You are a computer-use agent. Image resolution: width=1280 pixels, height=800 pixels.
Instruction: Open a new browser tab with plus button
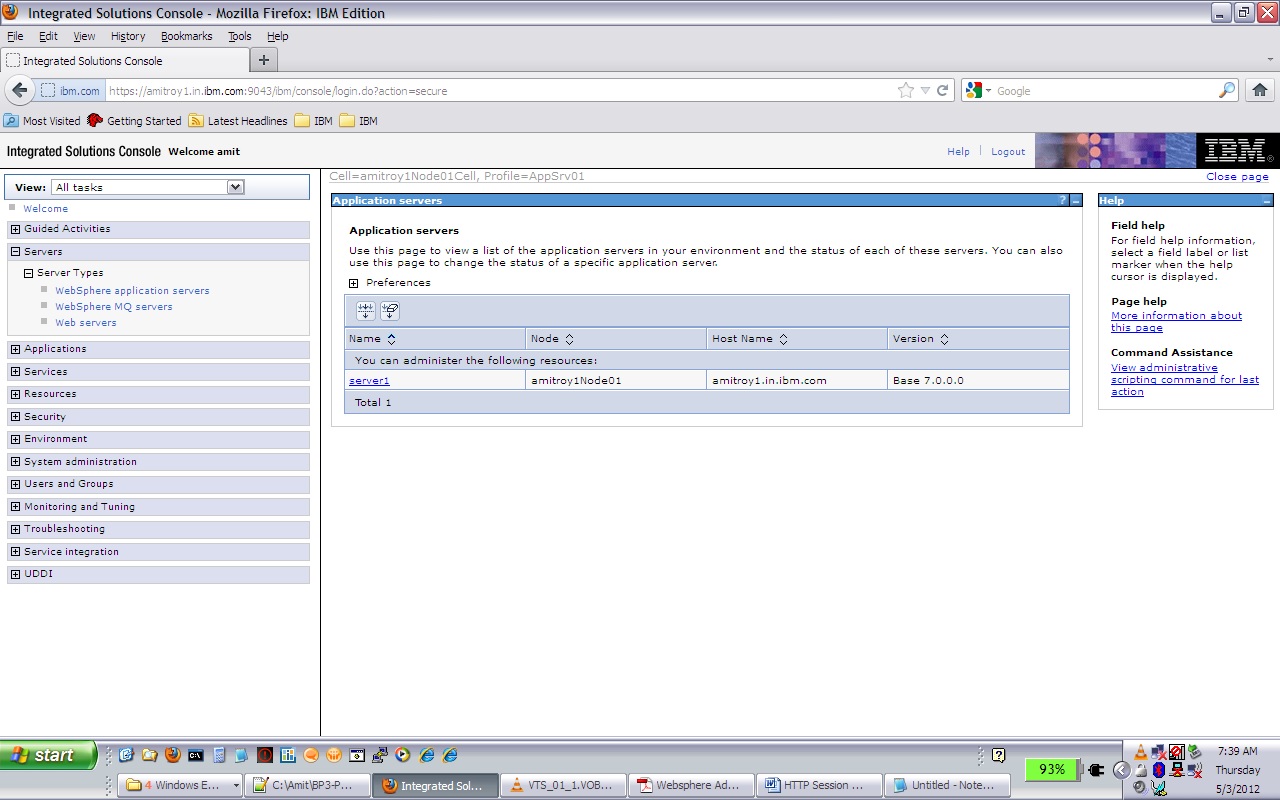(264, 60)
